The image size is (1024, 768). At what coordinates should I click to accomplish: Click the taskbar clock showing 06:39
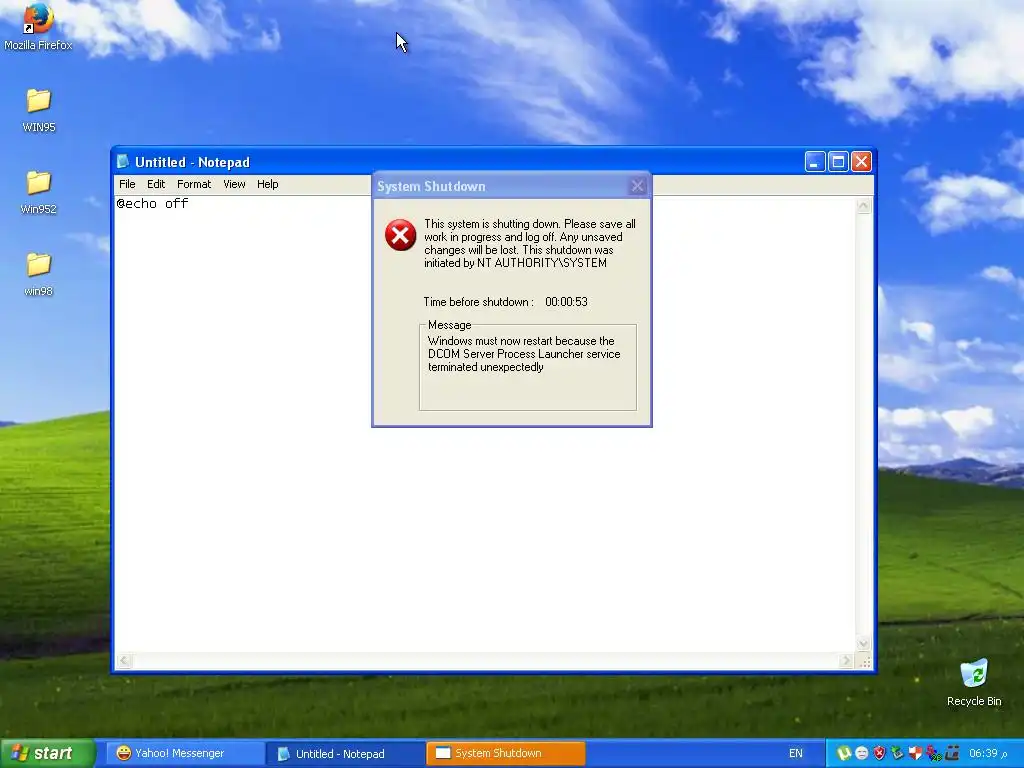pyautogui.click(x=987, y=753)
